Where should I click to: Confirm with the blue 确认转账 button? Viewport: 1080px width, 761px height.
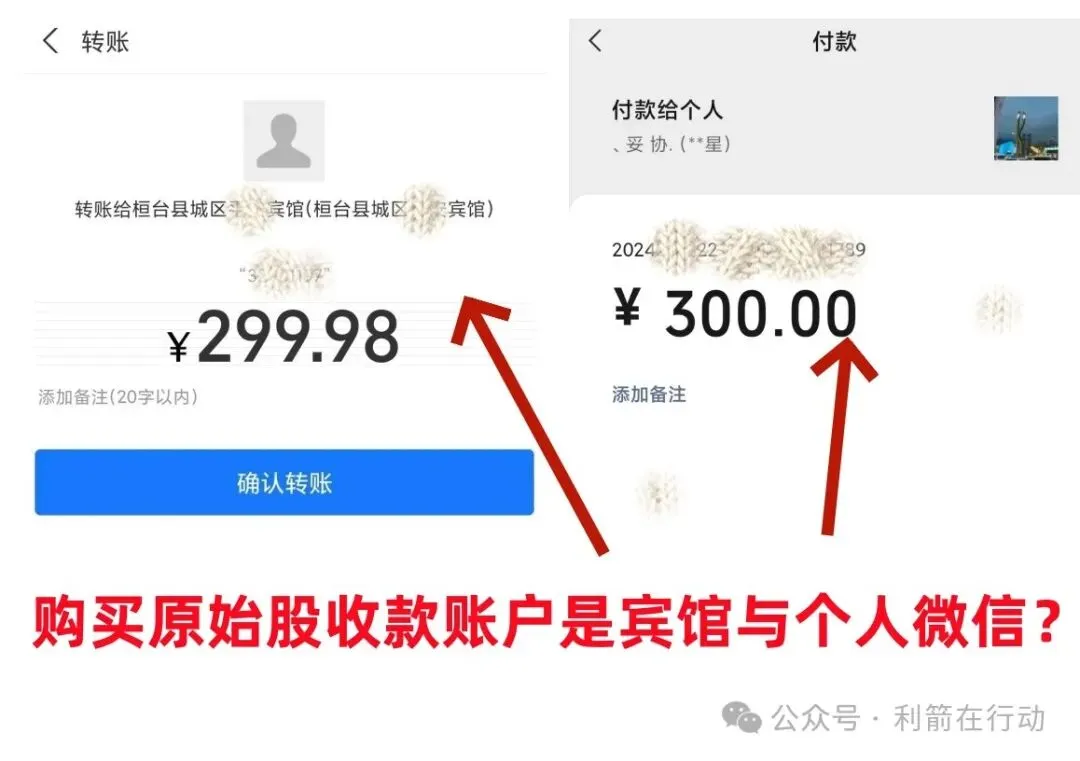[x=284, y=482]
